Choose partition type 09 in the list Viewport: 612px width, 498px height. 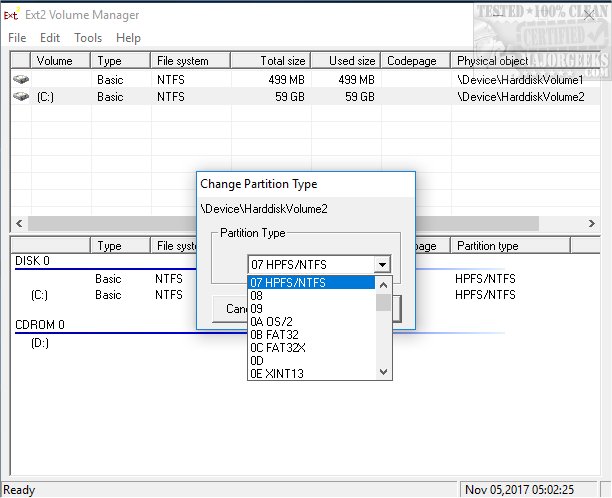coord(311,308)
